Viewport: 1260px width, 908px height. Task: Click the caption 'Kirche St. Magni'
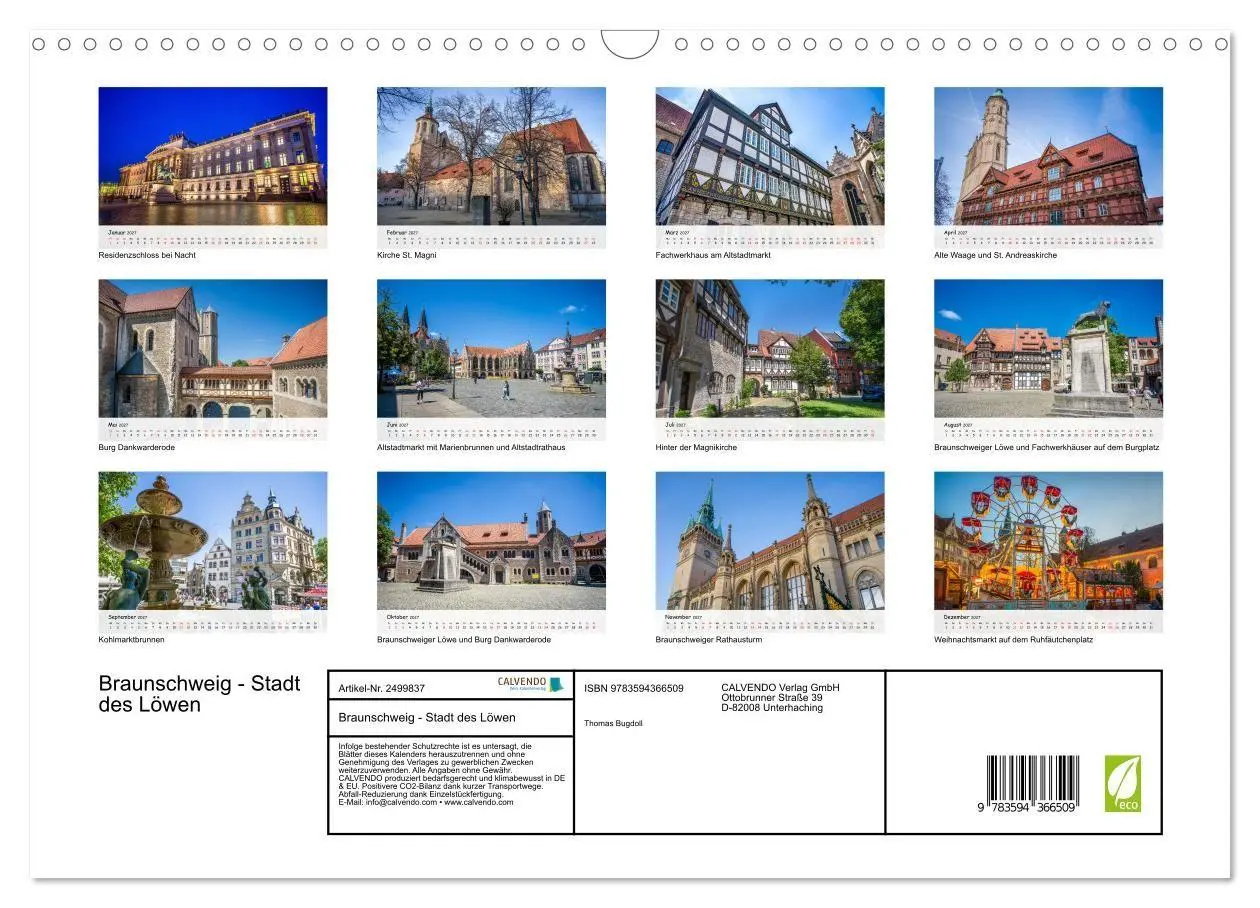[407, 255]
